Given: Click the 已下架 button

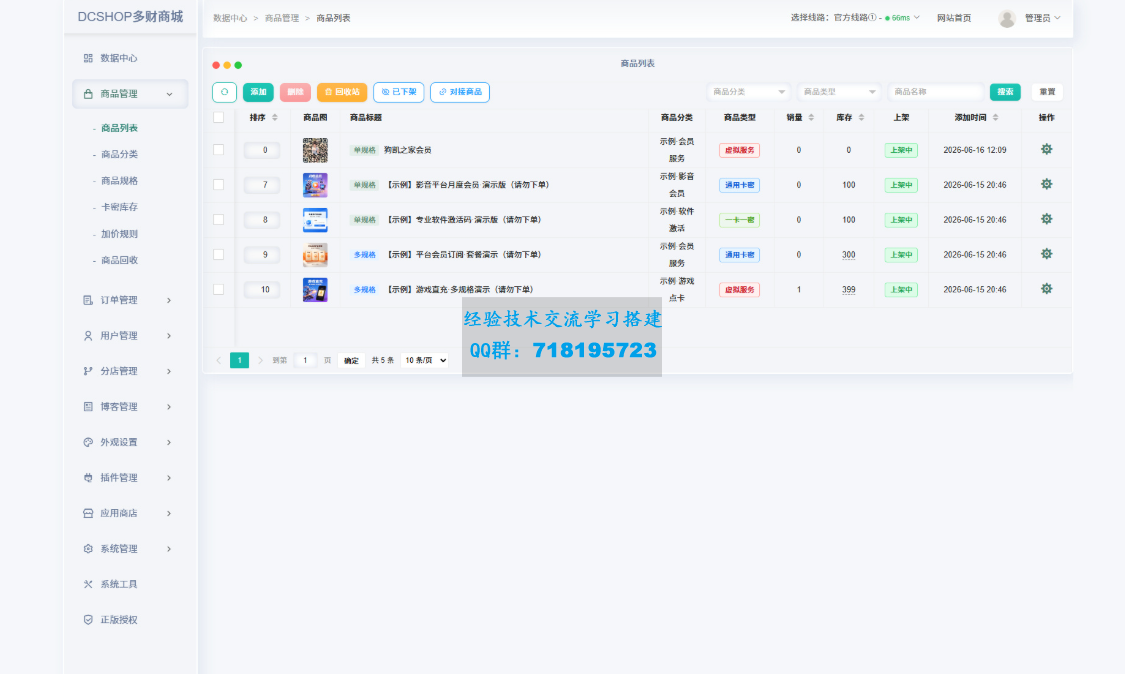Looking at the screenshot, I should click(399, 92).
